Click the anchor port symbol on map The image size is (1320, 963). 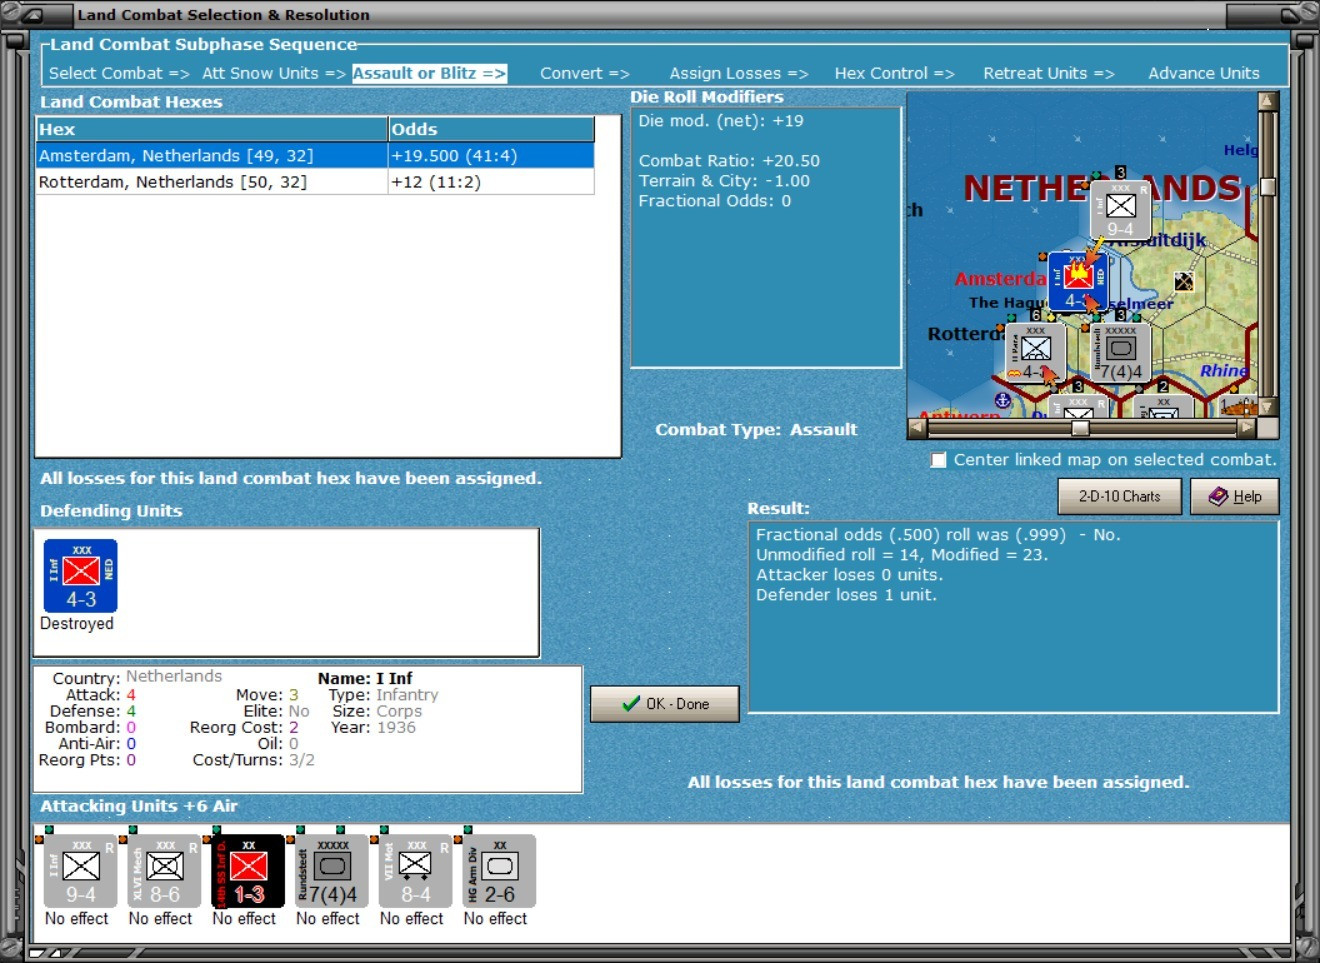(1003, 400)
